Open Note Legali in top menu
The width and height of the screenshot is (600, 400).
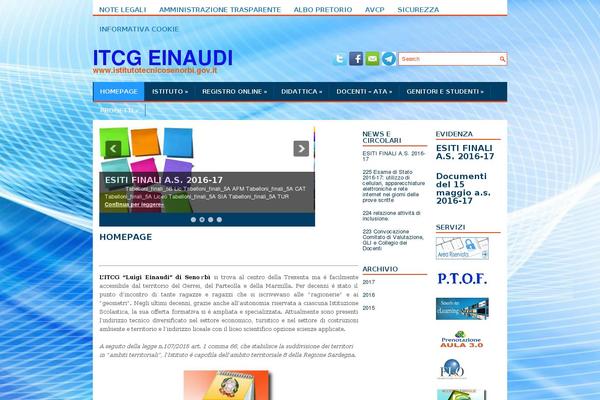click(x=122, y=10)
